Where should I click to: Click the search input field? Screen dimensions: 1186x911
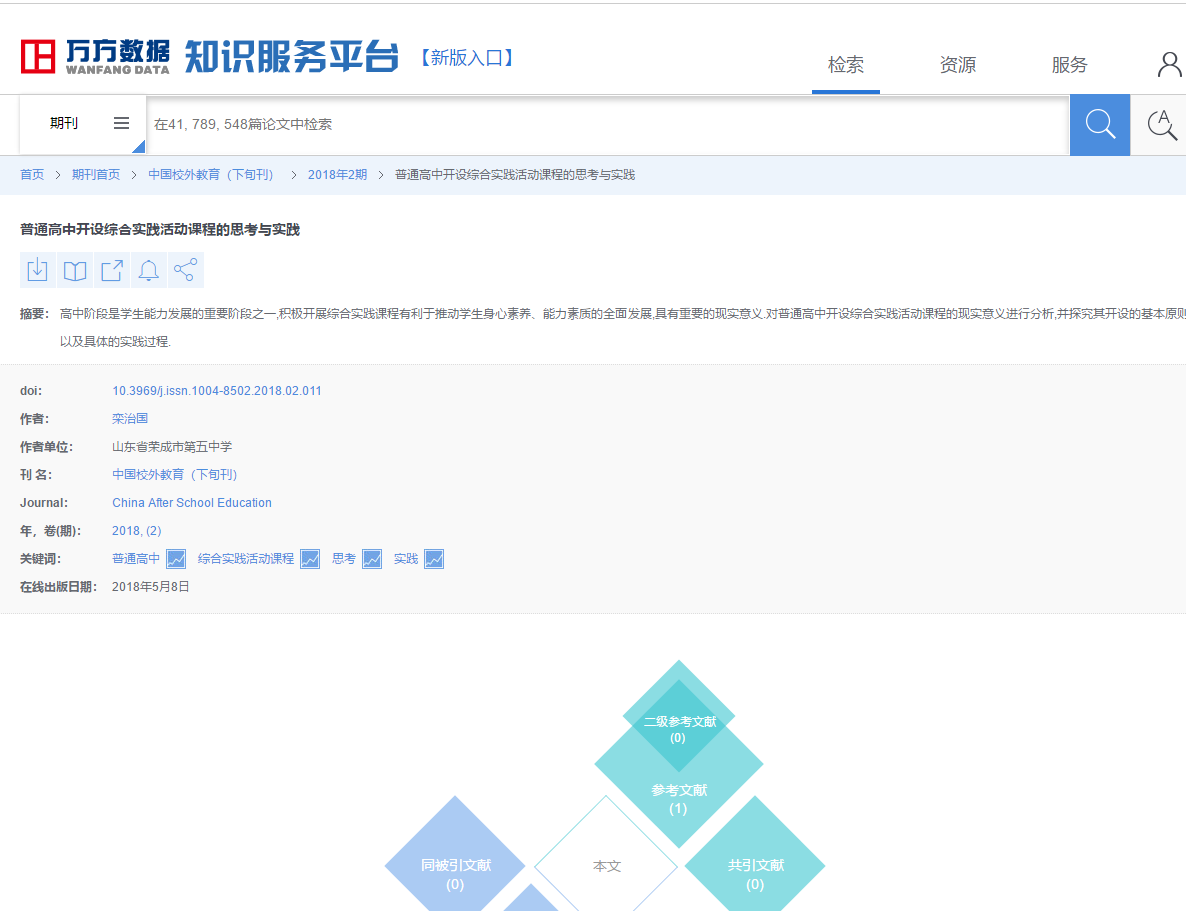pyautogui.click(x=607, y=125)
